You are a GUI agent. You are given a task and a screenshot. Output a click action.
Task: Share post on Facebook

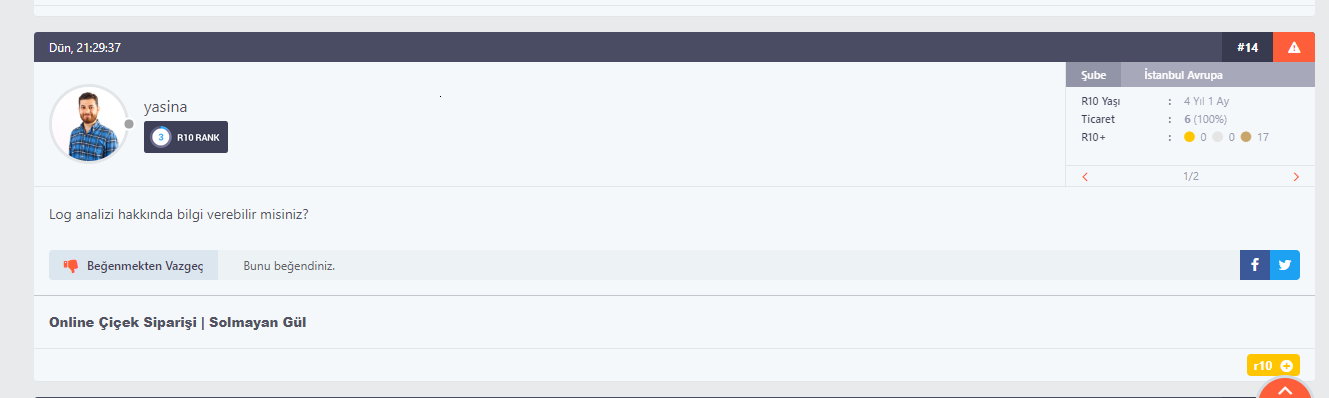(1255, 265)
